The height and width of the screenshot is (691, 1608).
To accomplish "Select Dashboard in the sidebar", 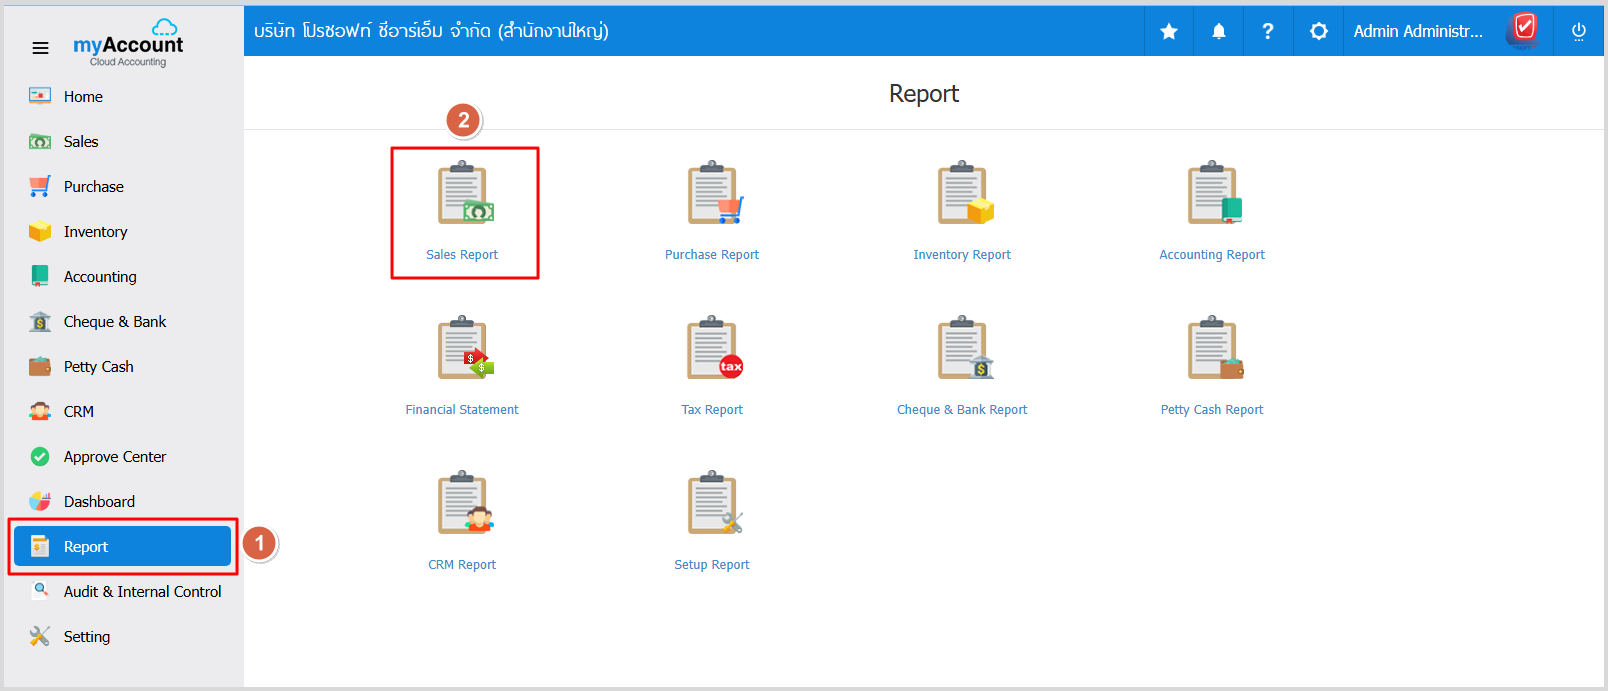I will click(99, 502).
